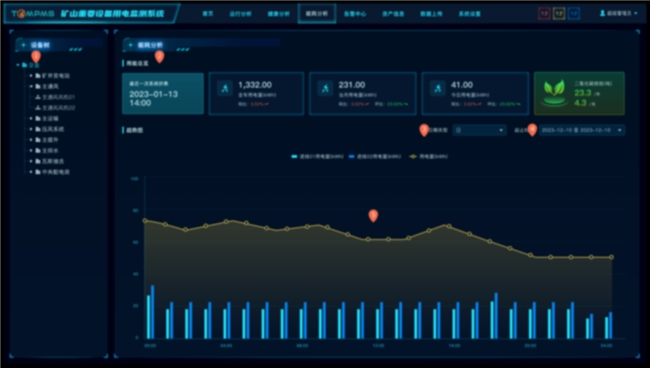Toggle the cyan bar series in chart legend
The height and width of the screenshot is (368, 650).
[317, 156]
